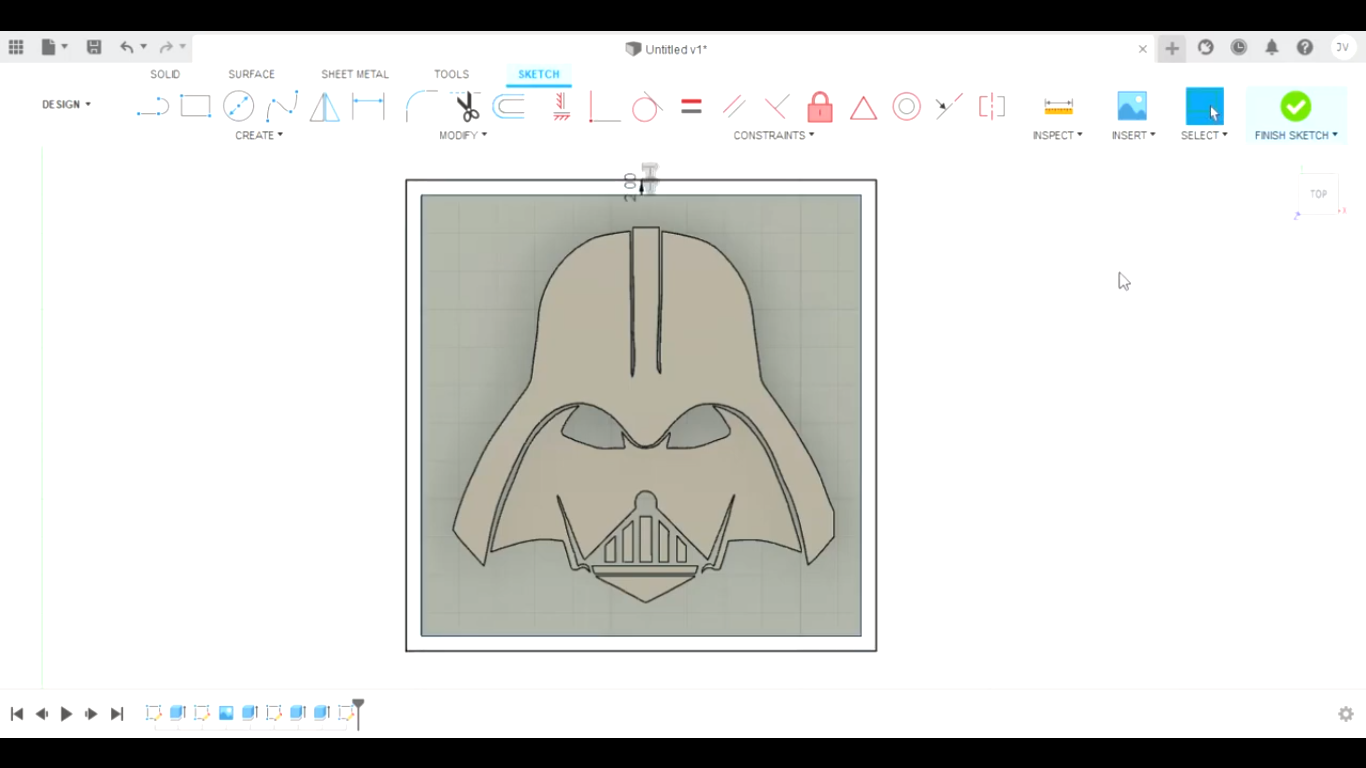The image size is (1366, 768).
Task: Open a new design tab with plus
Action: tap(1172, 48)
